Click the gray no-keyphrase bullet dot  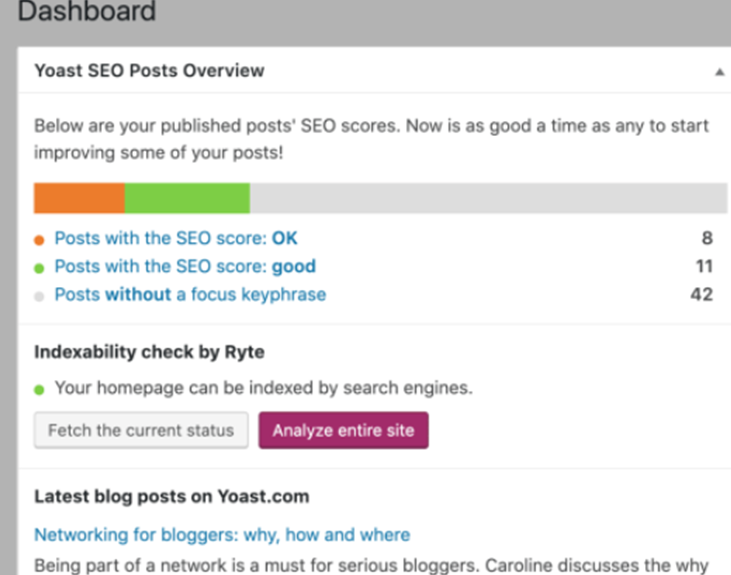pos(39,297)
